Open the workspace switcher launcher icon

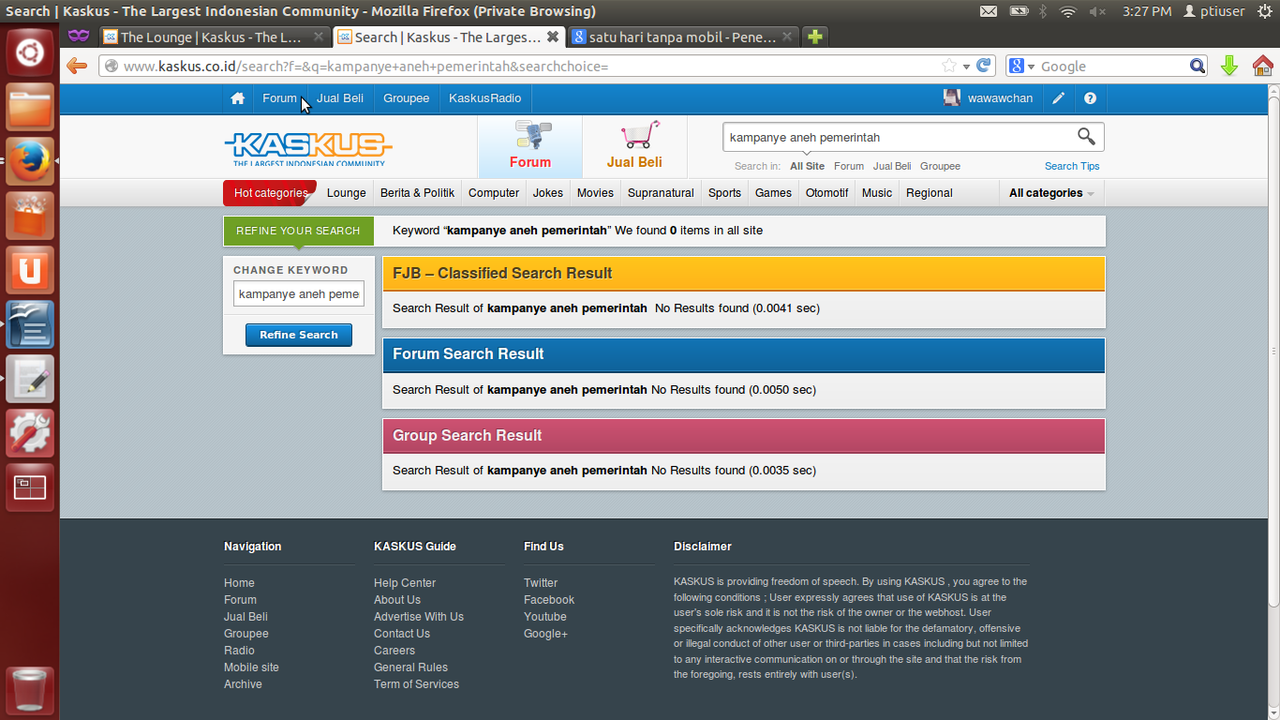tap(30, 487)
